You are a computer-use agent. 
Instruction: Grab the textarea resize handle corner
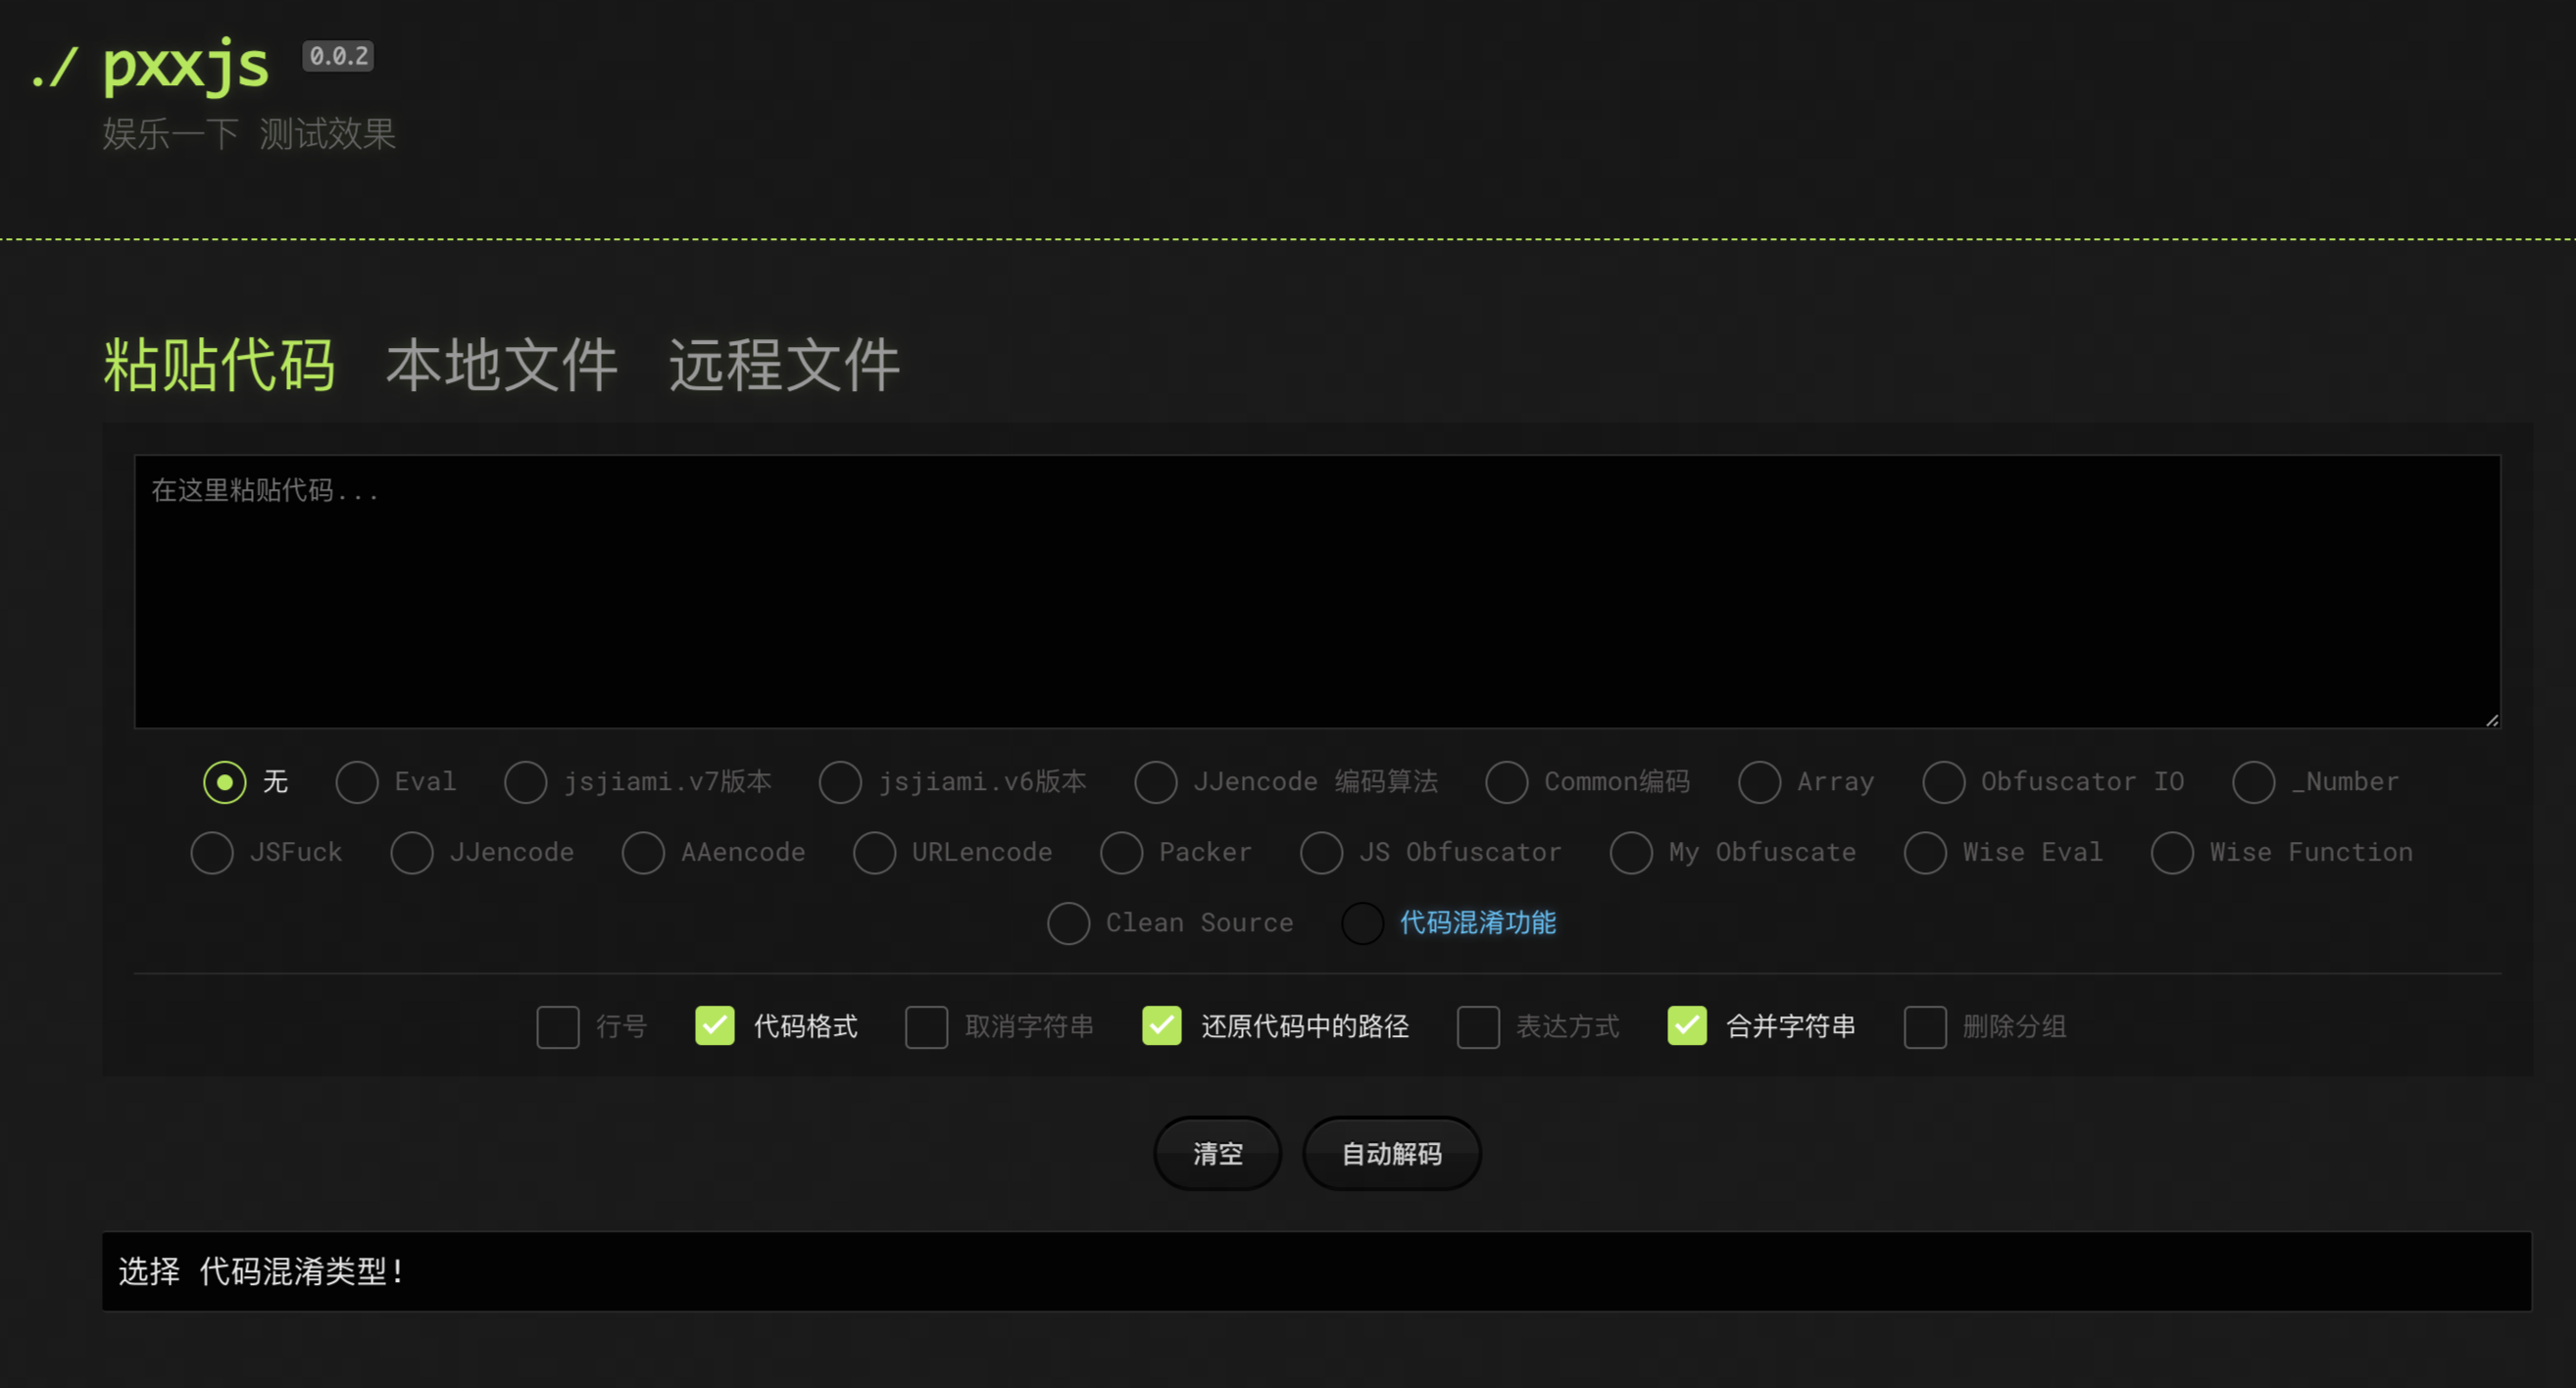pos(2492,720)
